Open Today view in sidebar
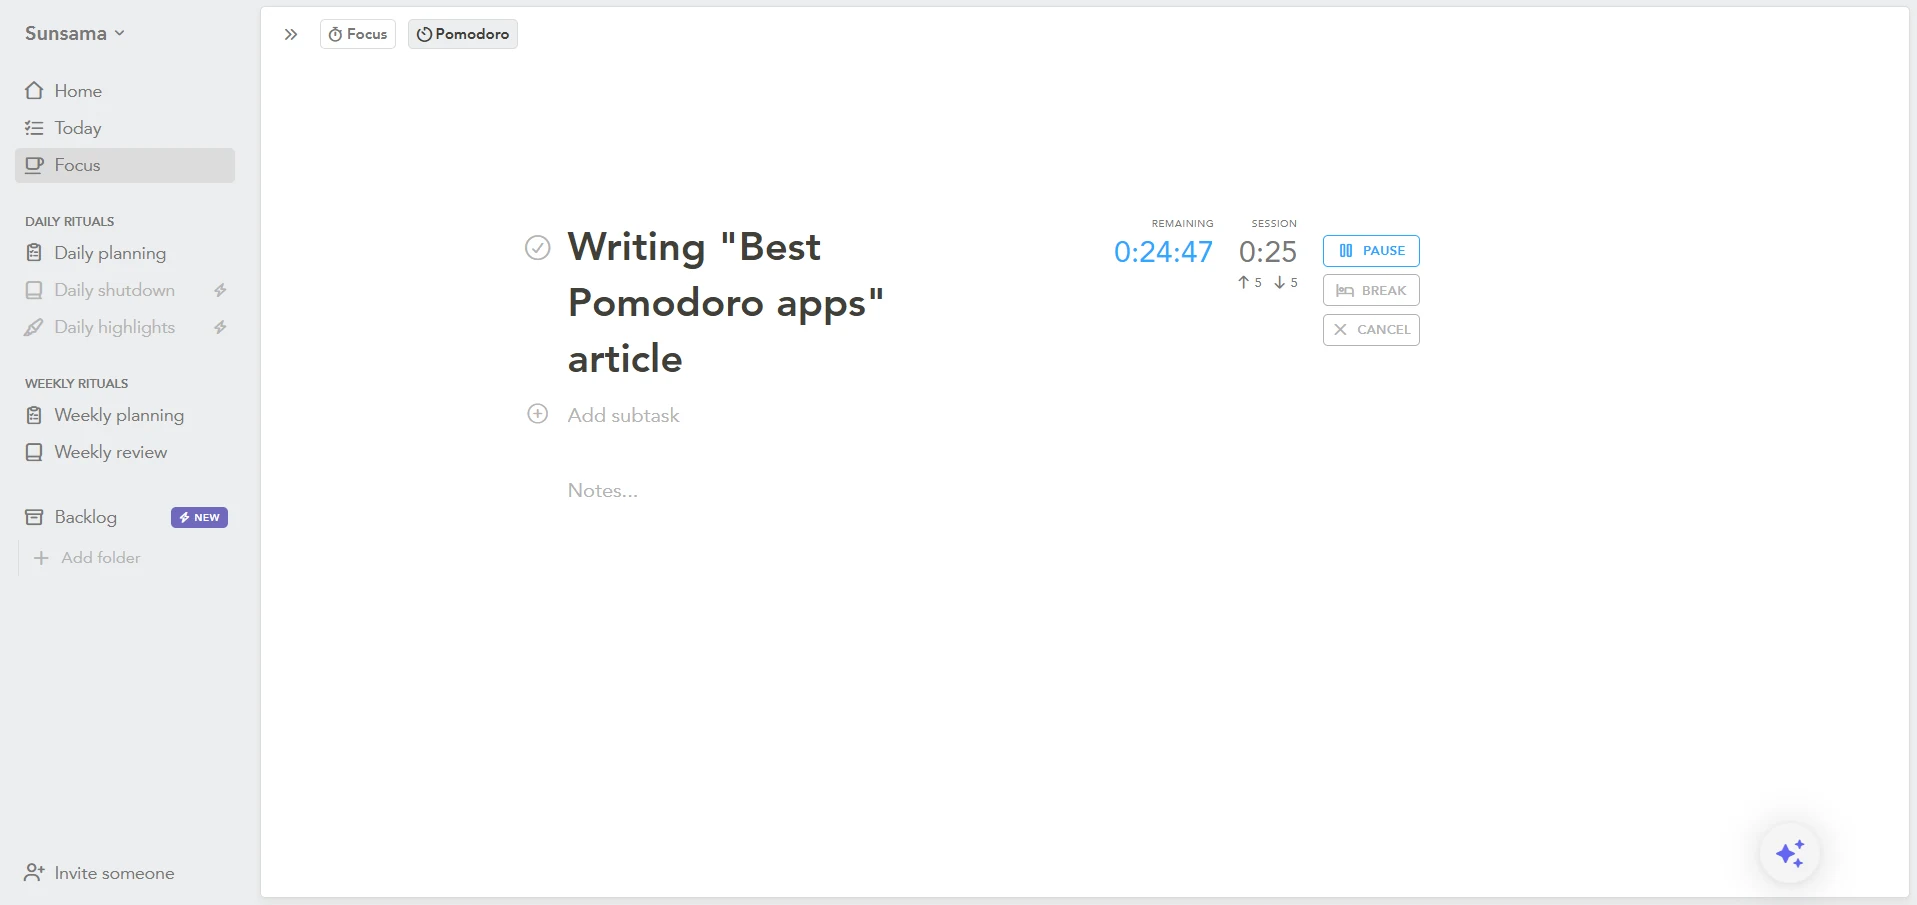This screenshot has width=1917, height=905. tap(125, 128)
